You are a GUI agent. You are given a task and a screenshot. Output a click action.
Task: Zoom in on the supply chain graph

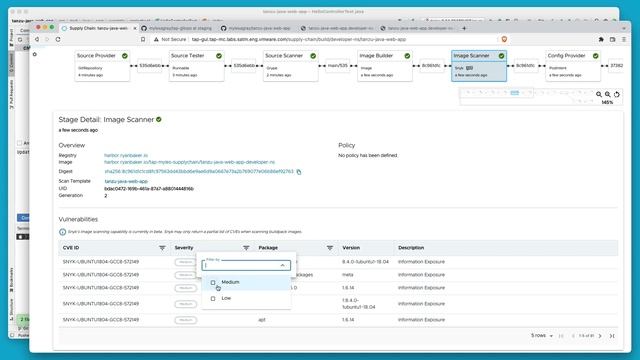[x=599, y=94]
